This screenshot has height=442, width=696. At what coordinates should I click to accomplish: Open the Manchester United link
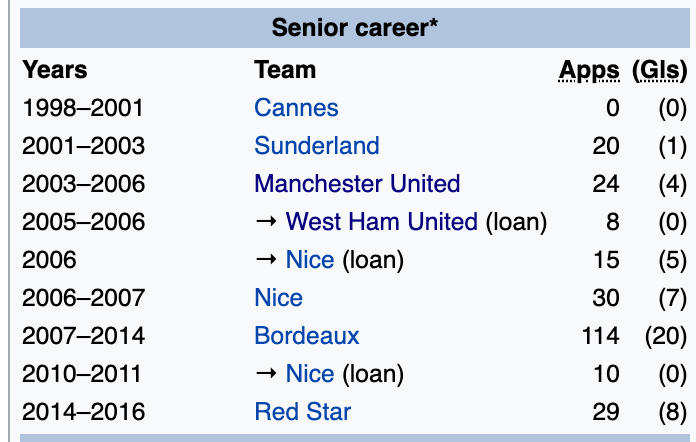click(357, 184)
